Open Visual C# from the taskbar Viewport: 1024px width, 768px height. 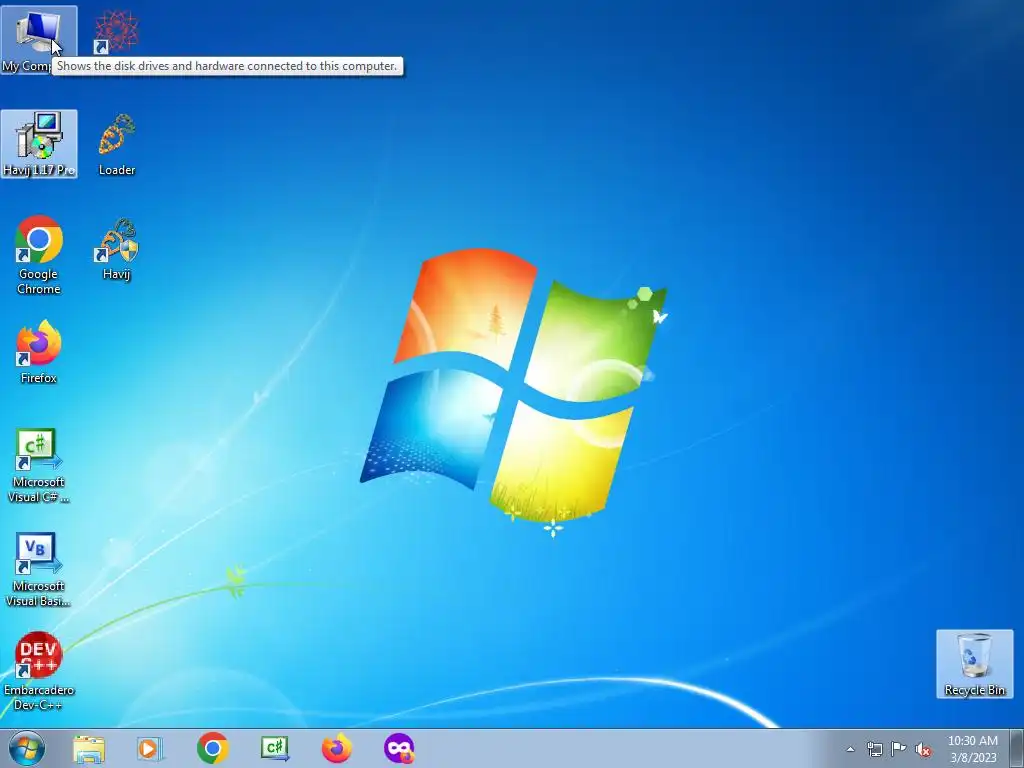point(274,748)
